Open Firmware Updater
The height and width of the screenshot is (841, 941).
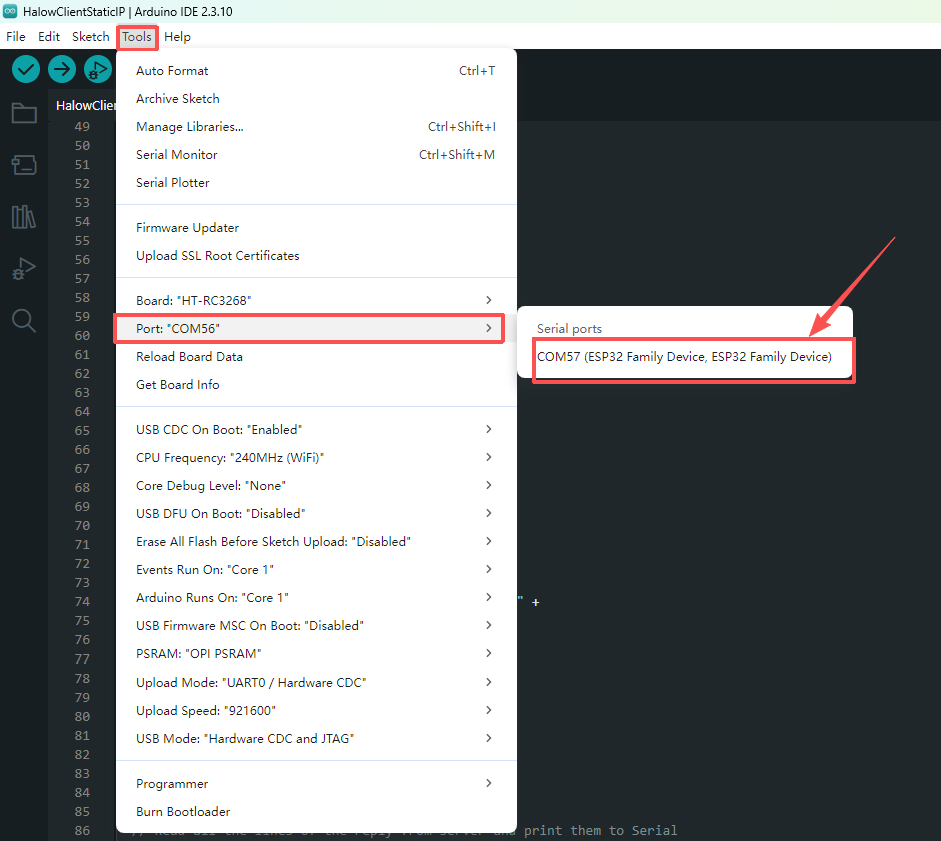316,228
